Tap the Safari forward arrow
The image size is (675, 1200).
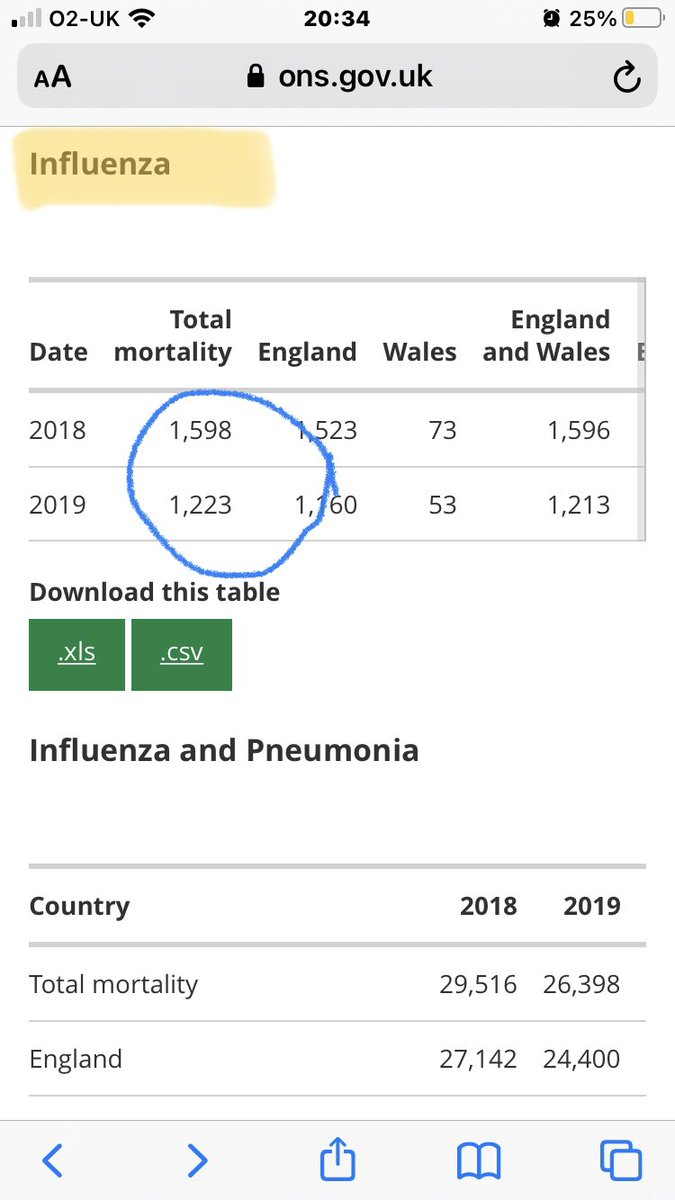point(197,1160)
